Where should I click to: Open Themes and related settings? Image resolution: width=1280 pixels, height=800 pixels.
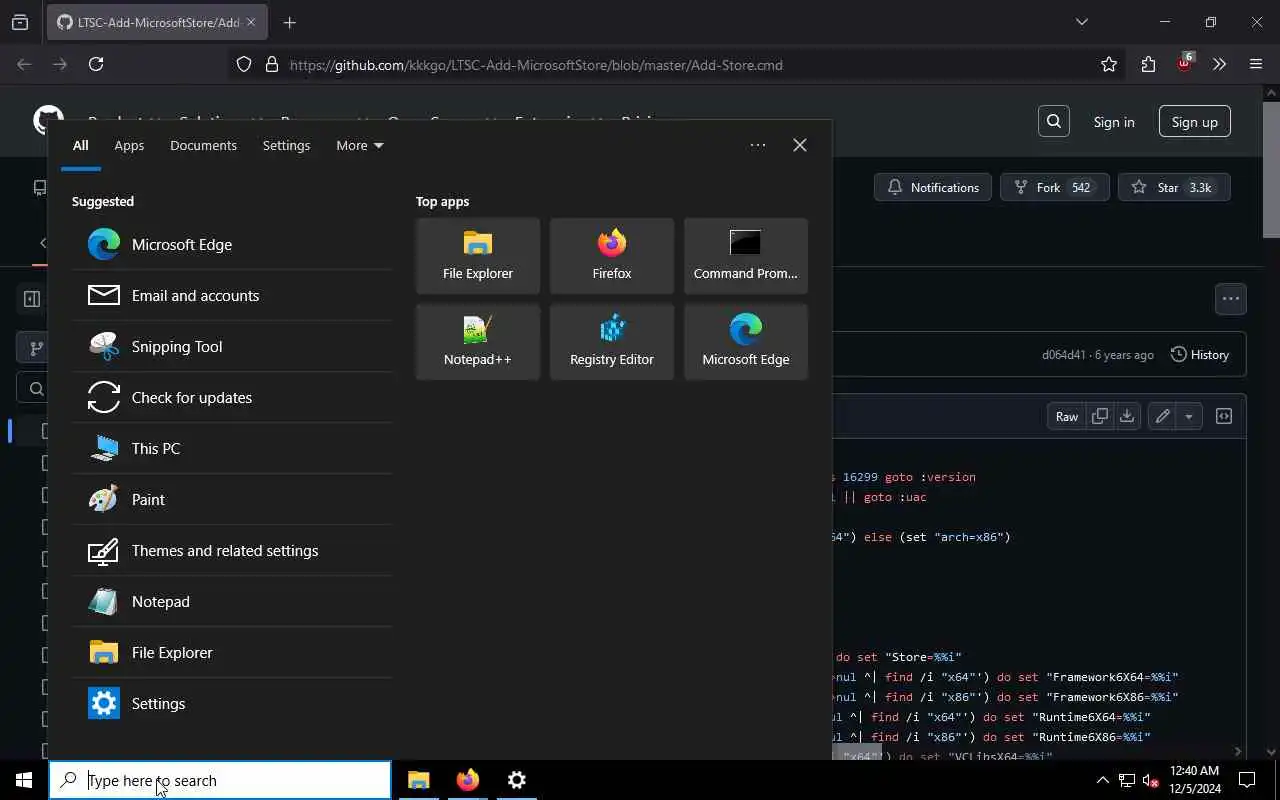232,550
